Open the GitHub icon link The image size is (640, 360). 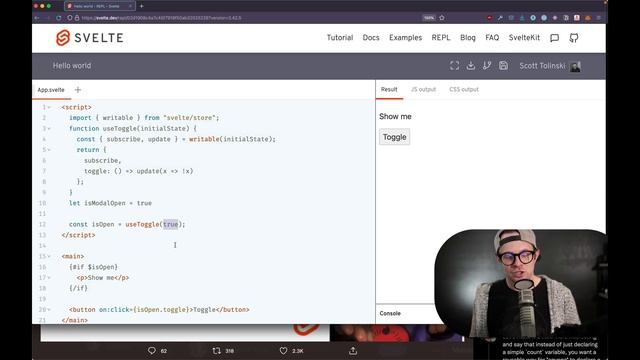[x=574, y=38]
